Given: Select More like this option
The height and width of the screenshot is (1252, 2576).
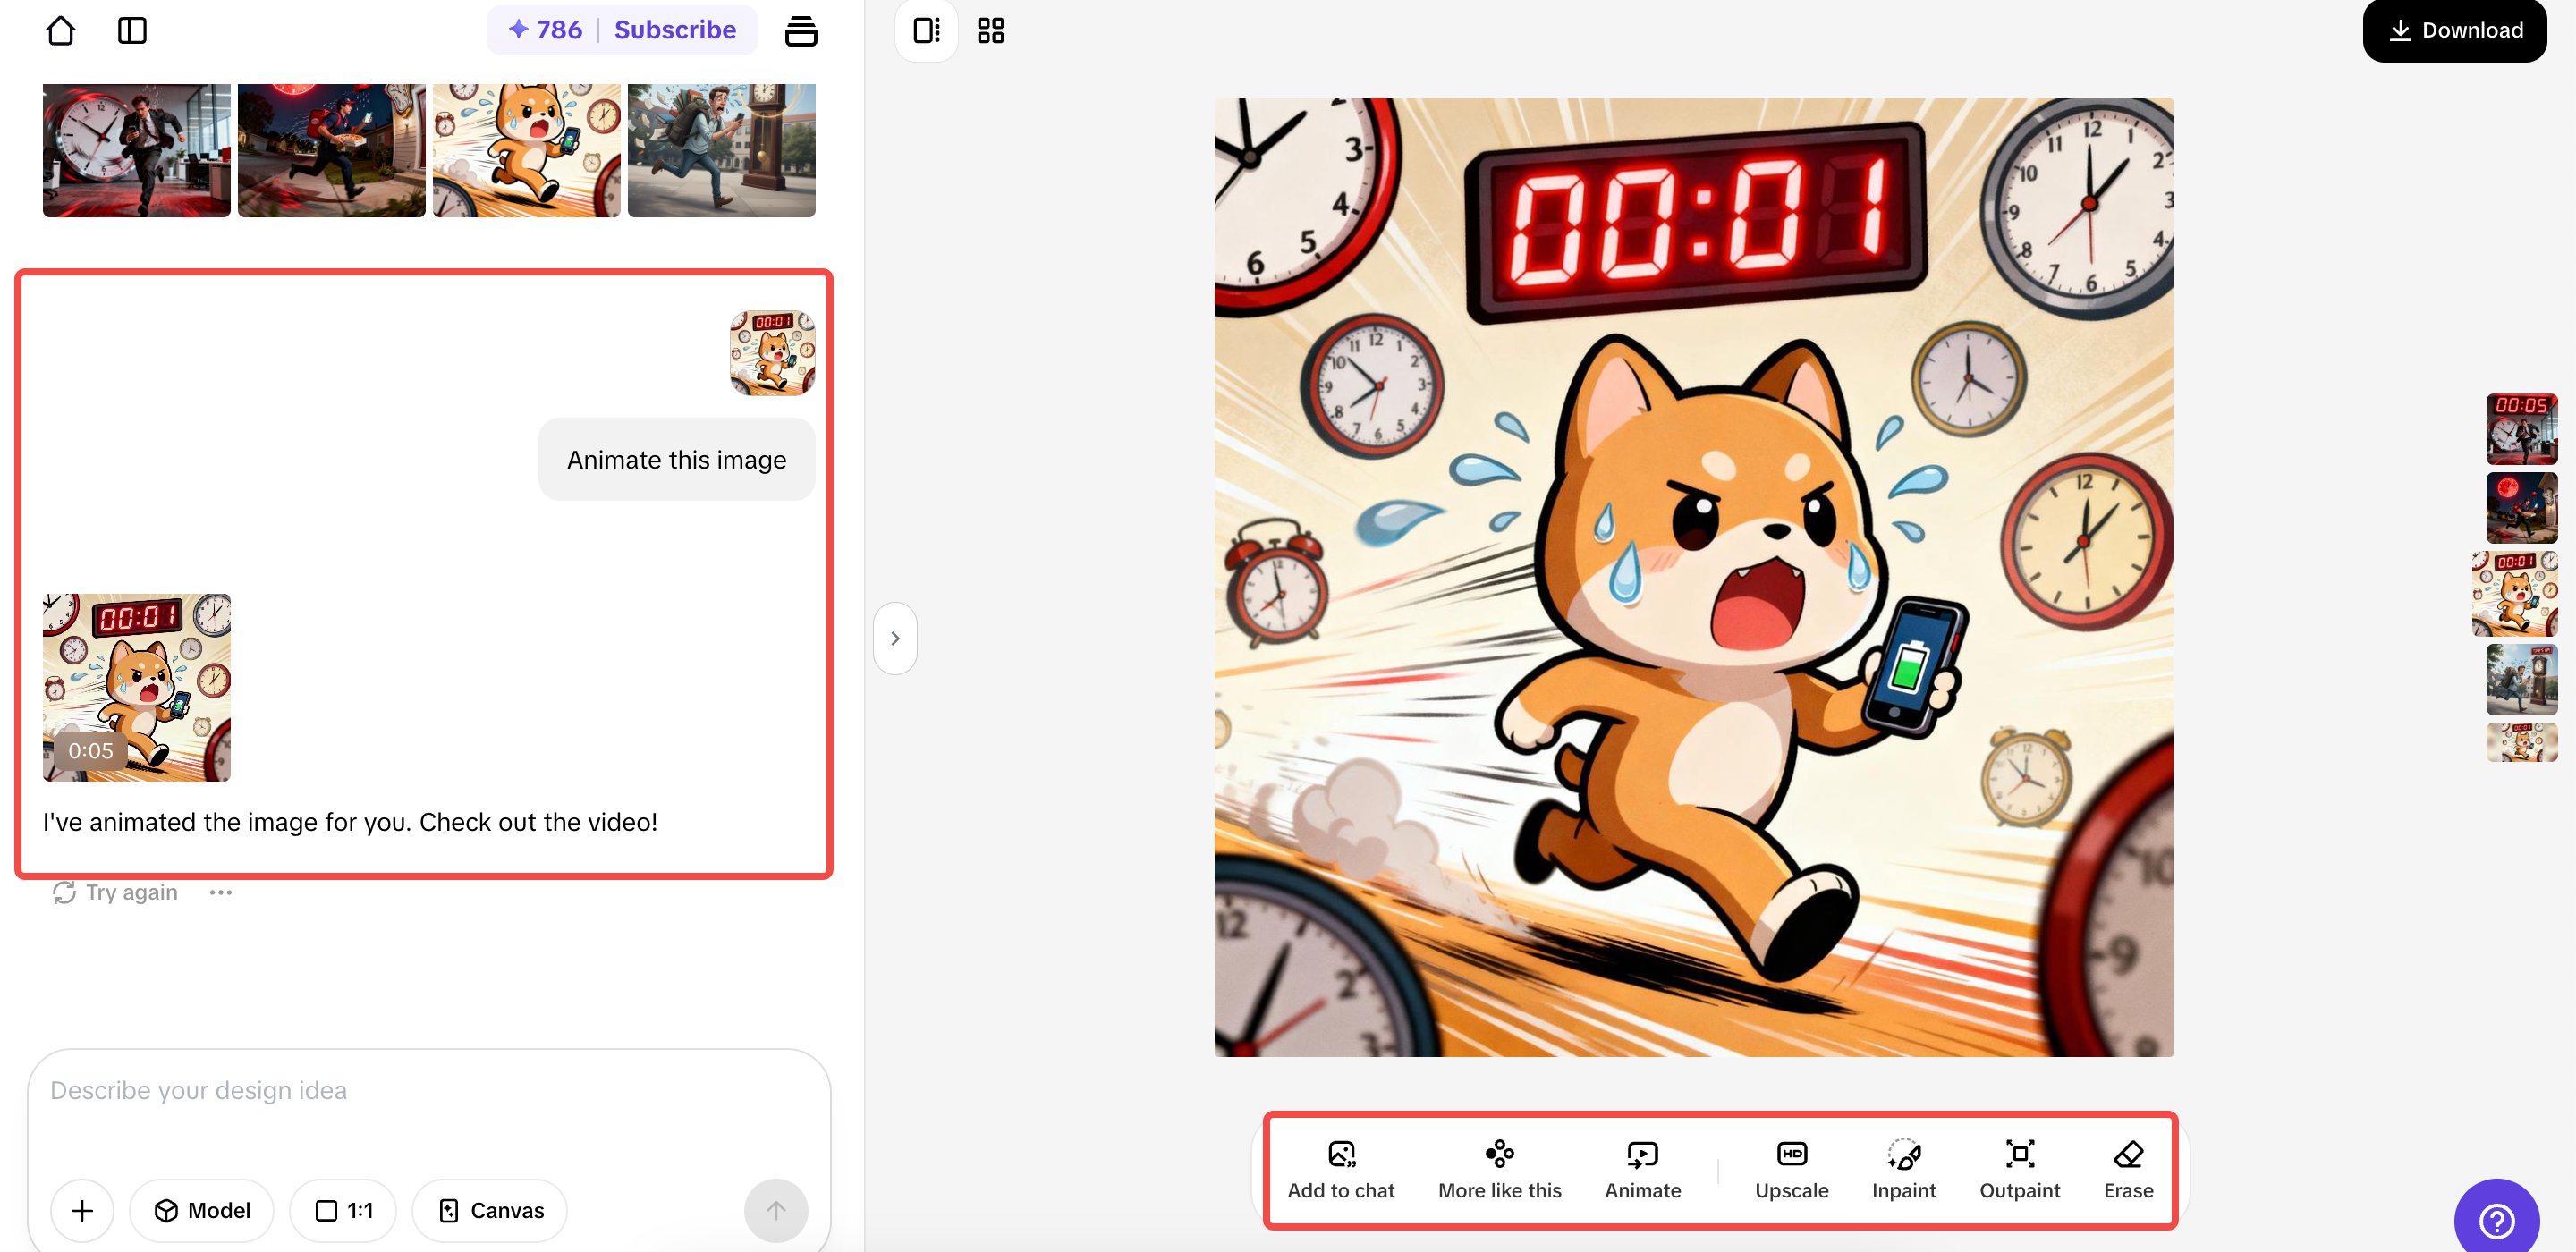Looking at the screenshot, I should 1499,1168.
